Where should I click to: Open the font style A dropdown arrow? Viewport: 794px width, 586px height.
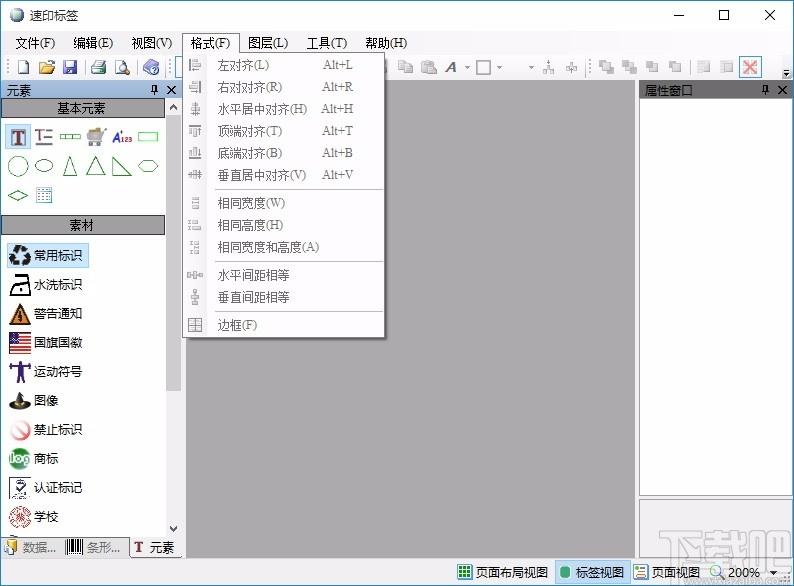[x=467, y=67]
